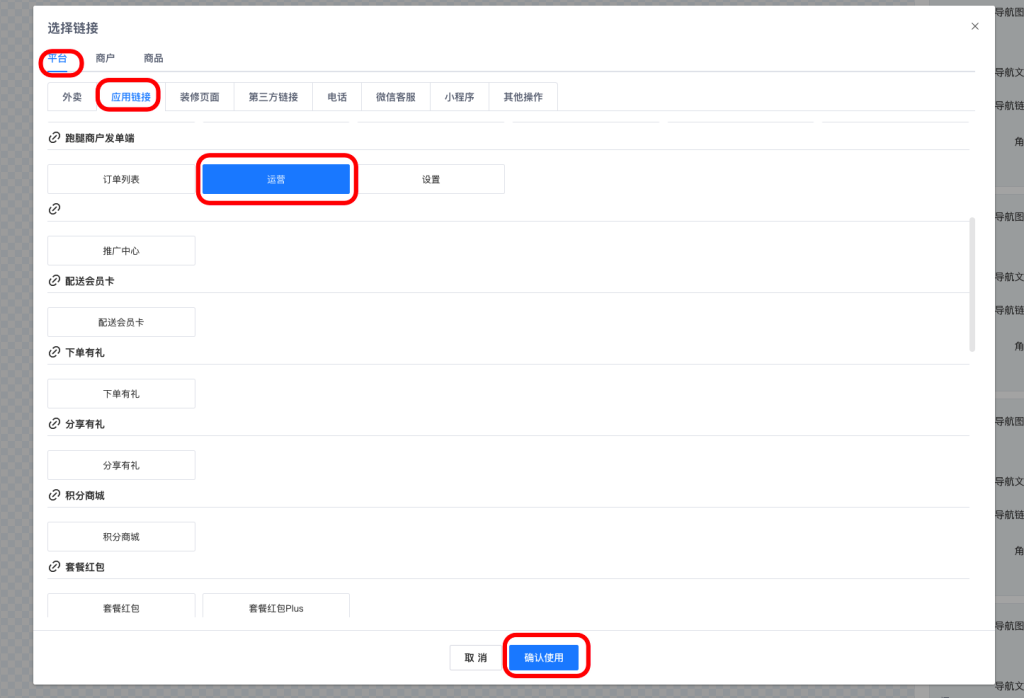Close the 选择链接 dialog
This screenshot has width=1024, height=698.
974,27
